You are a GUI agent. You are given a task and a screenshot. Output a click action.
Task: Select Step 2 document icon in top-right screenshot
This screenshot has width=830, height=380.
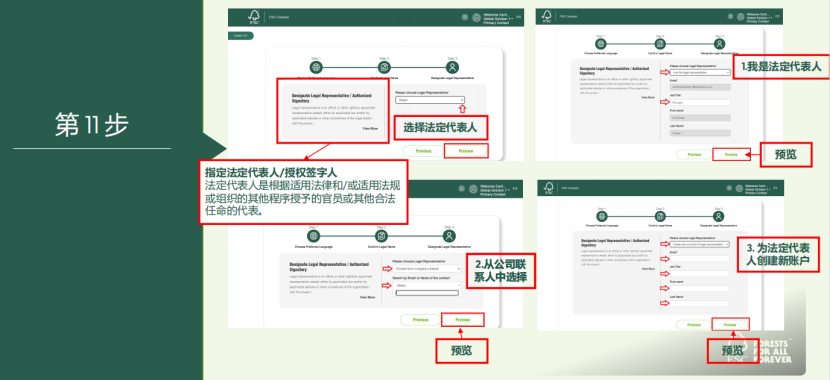(660, 44)
